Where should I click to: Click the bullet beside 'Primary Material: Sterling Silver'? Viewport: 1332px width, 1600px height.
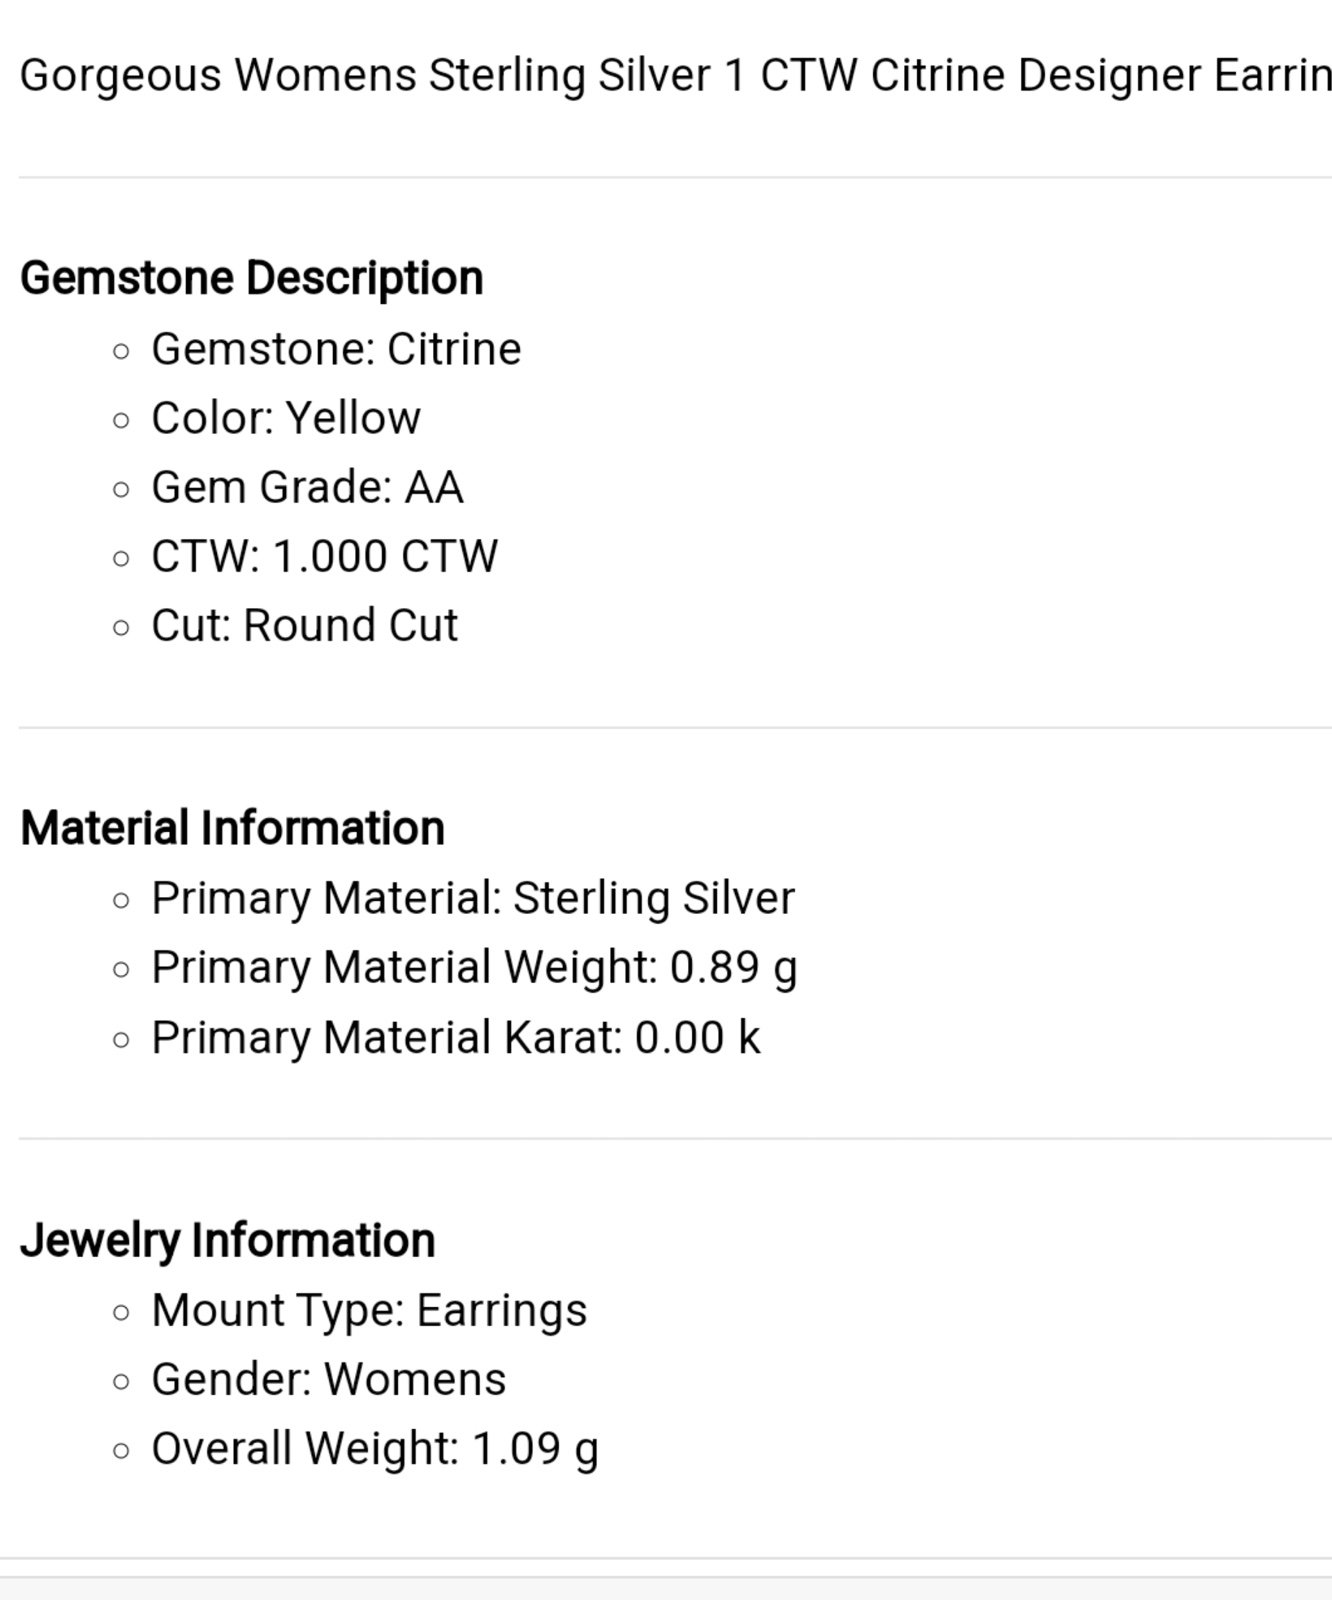click(x=122, y=901)
